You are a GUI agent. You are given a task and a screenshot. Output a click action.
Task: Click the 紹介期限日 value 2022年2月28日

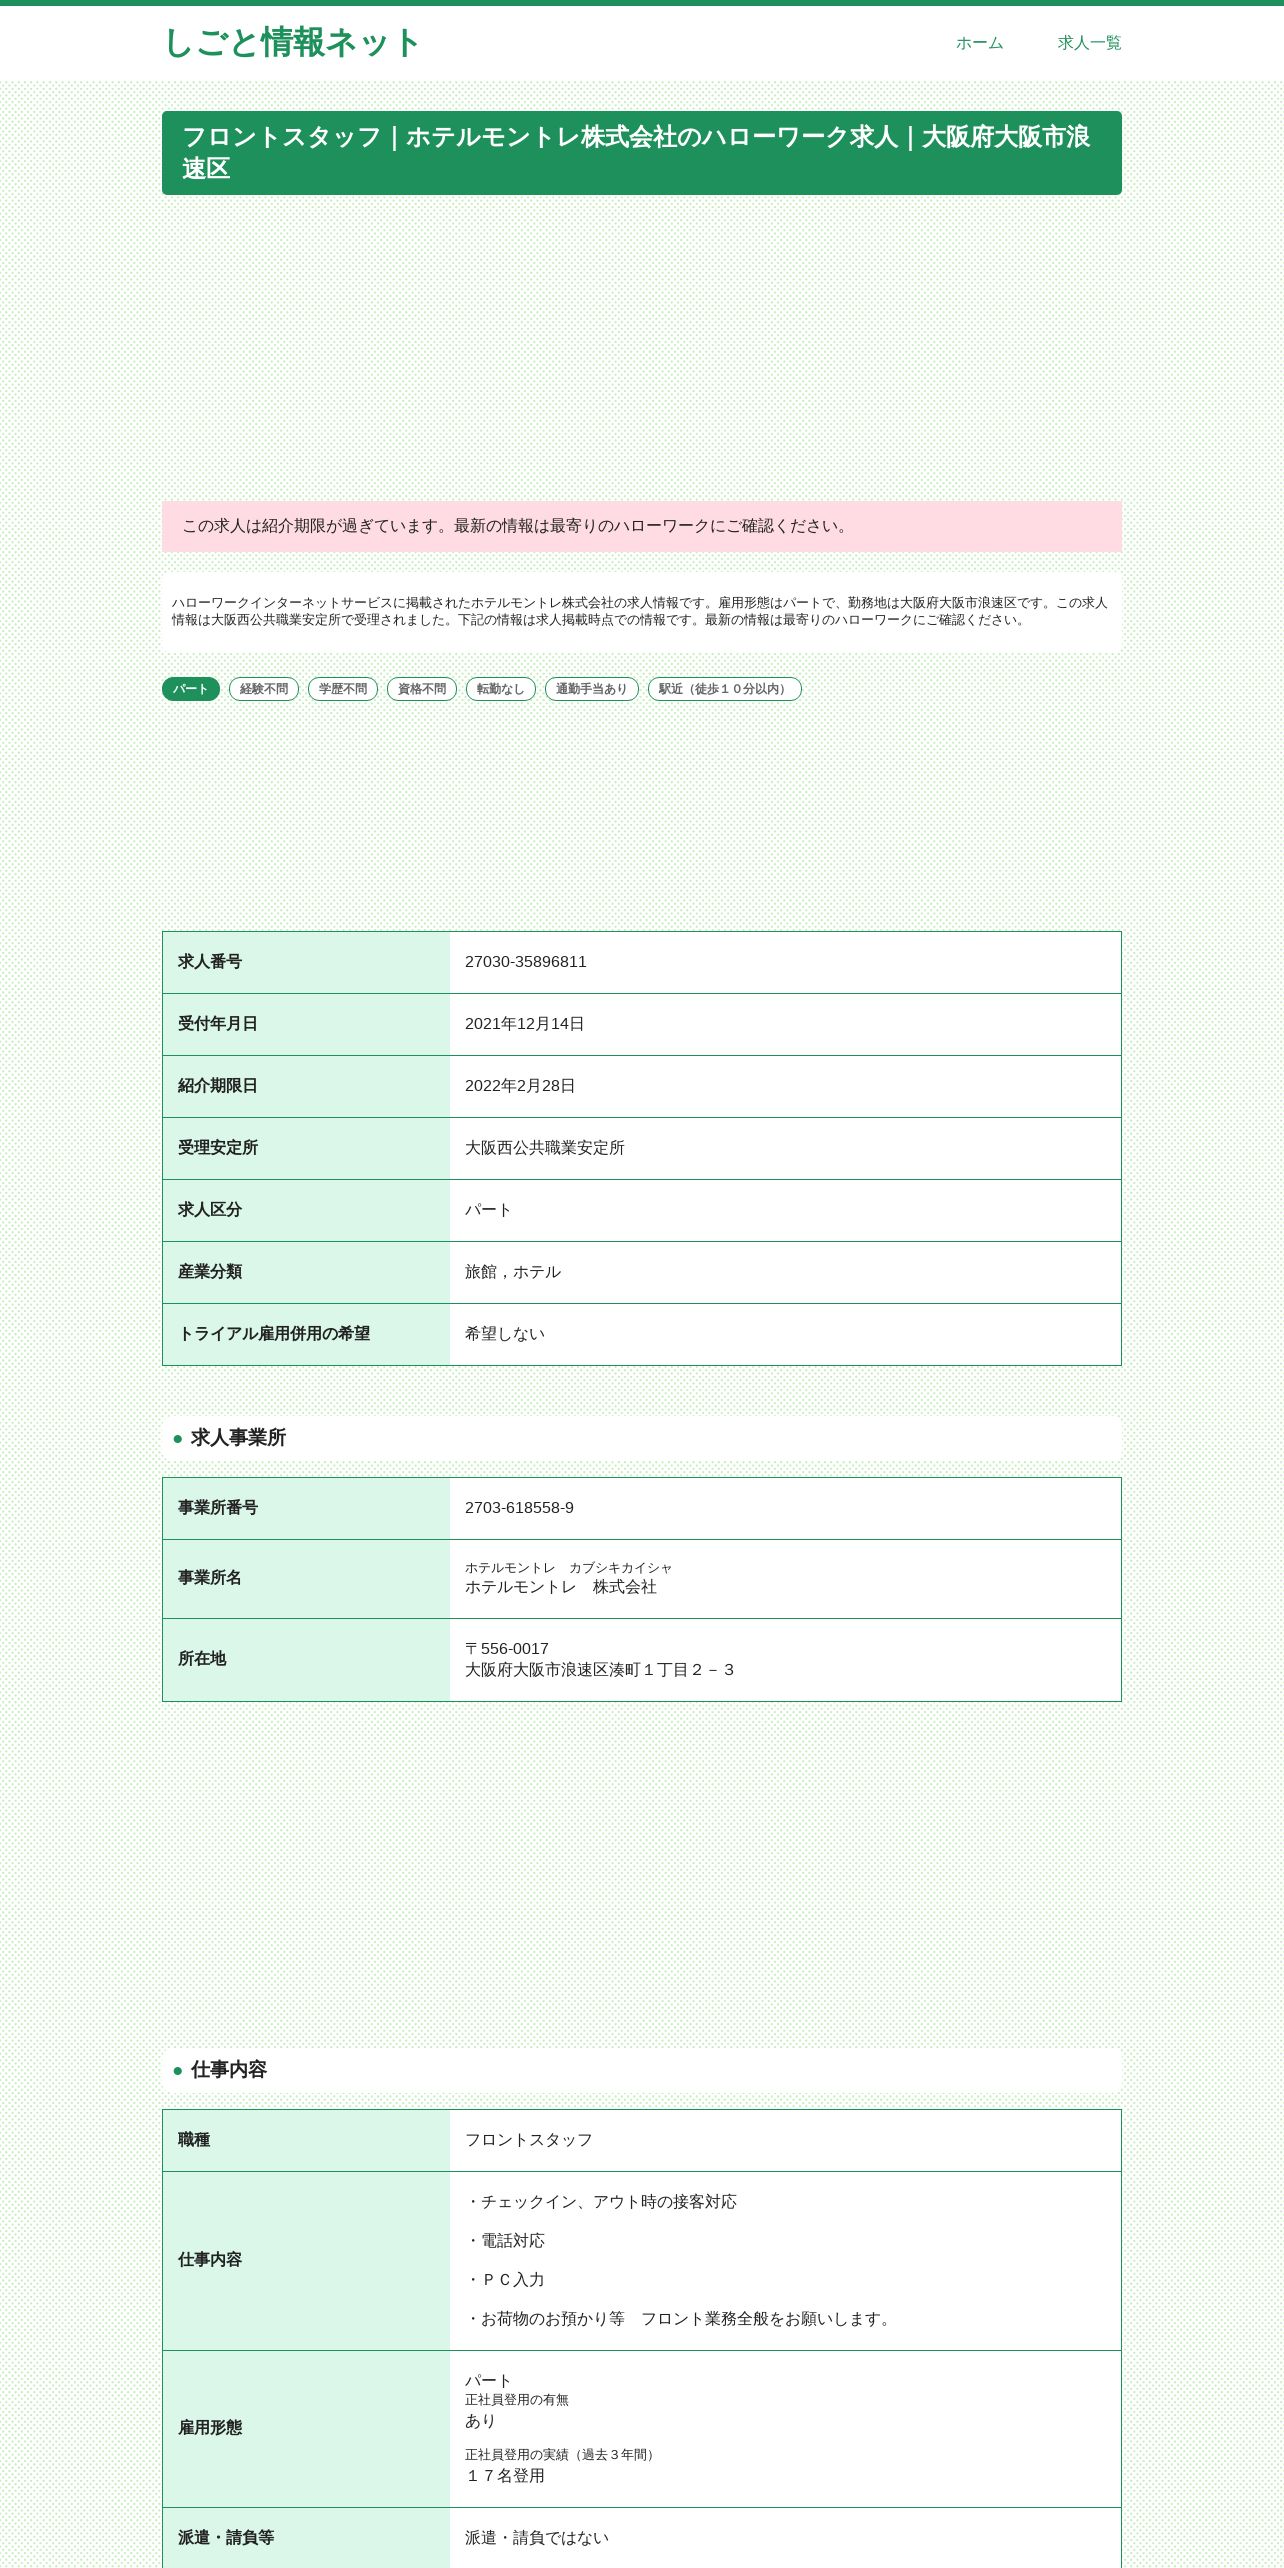pos(520,1086)
